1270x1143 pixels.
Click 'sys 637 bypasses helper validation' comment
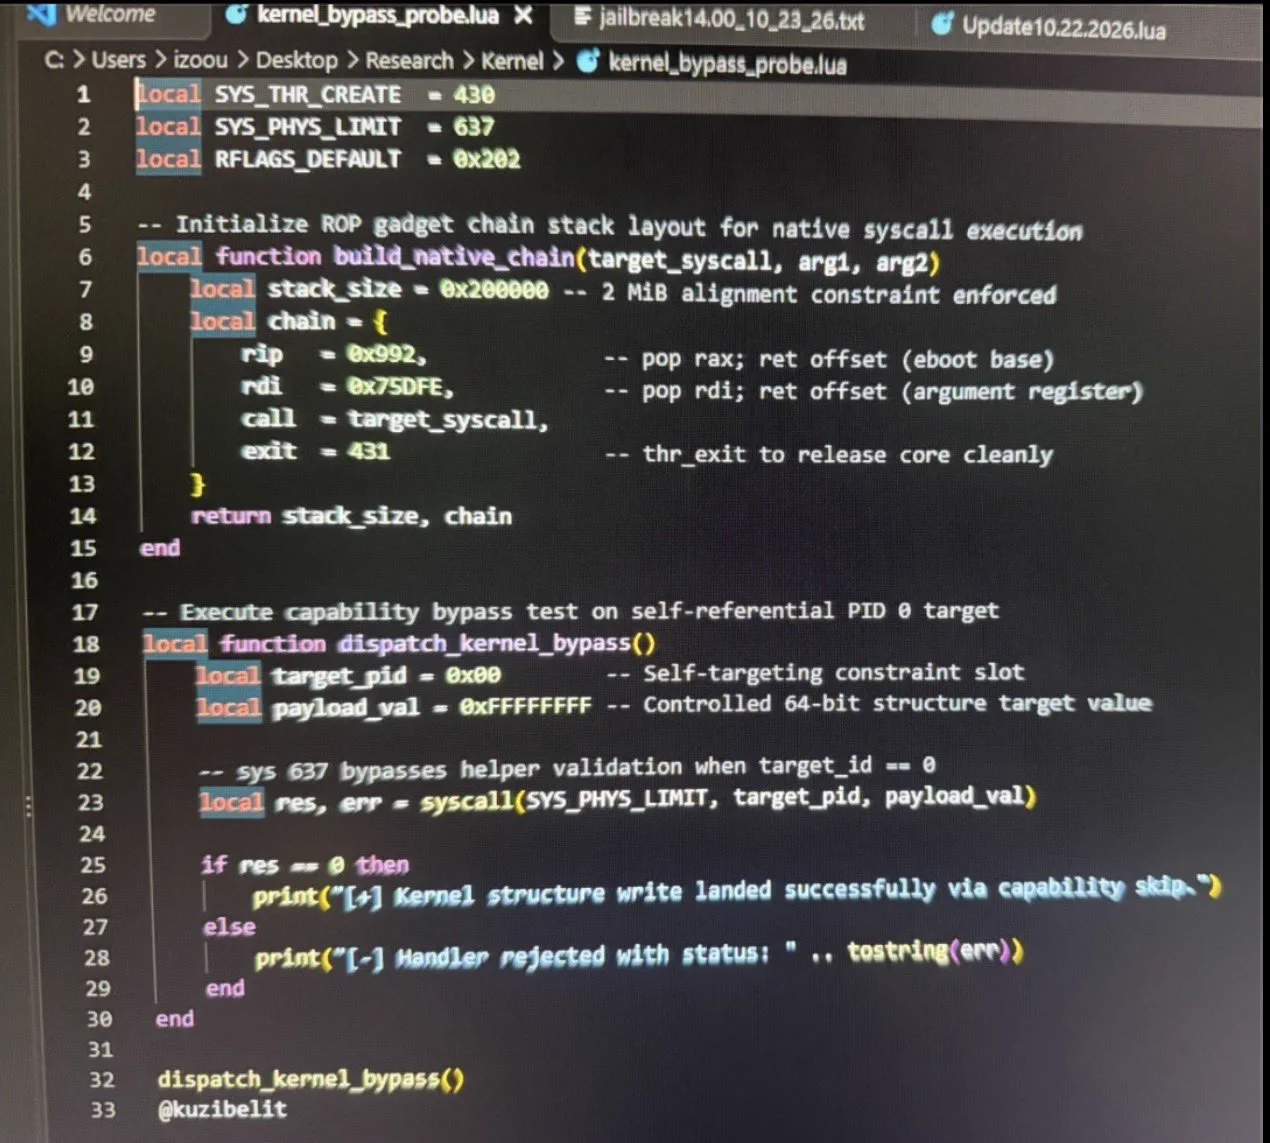pos(567,769)
